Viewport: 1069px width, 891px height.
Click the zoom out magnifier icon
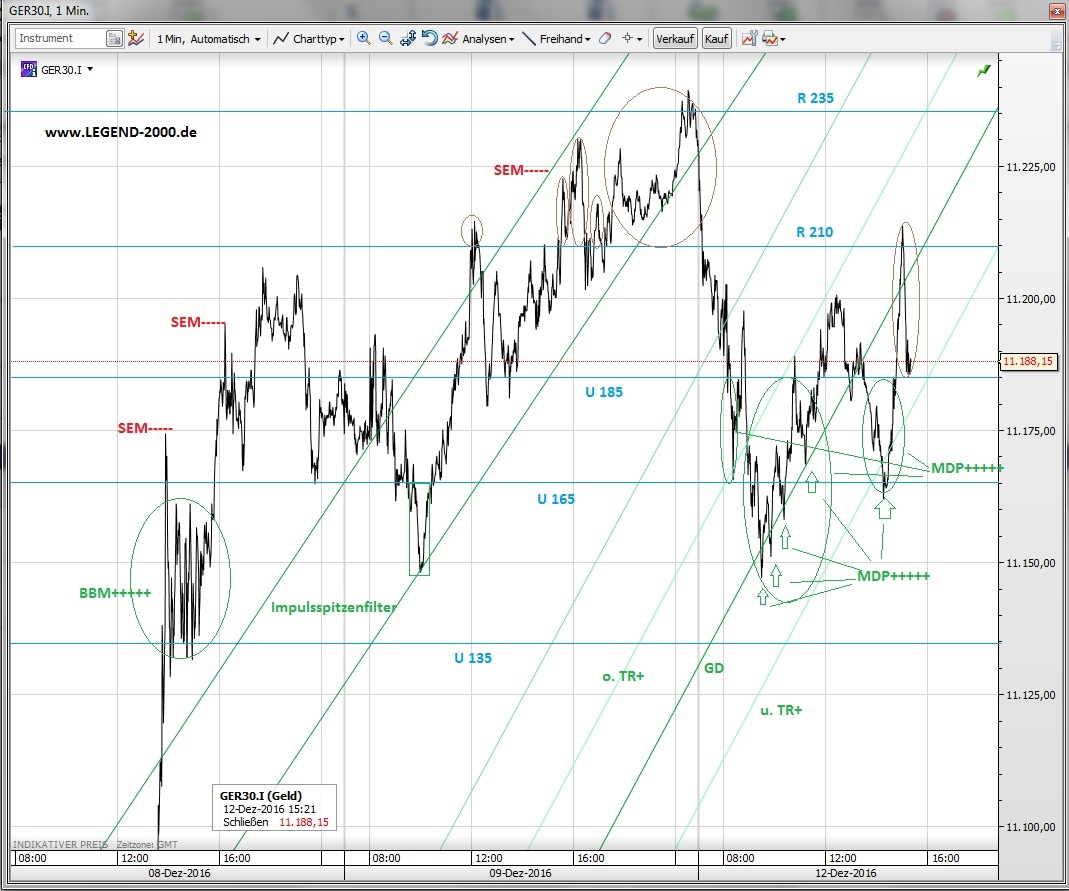pos(385,38)
